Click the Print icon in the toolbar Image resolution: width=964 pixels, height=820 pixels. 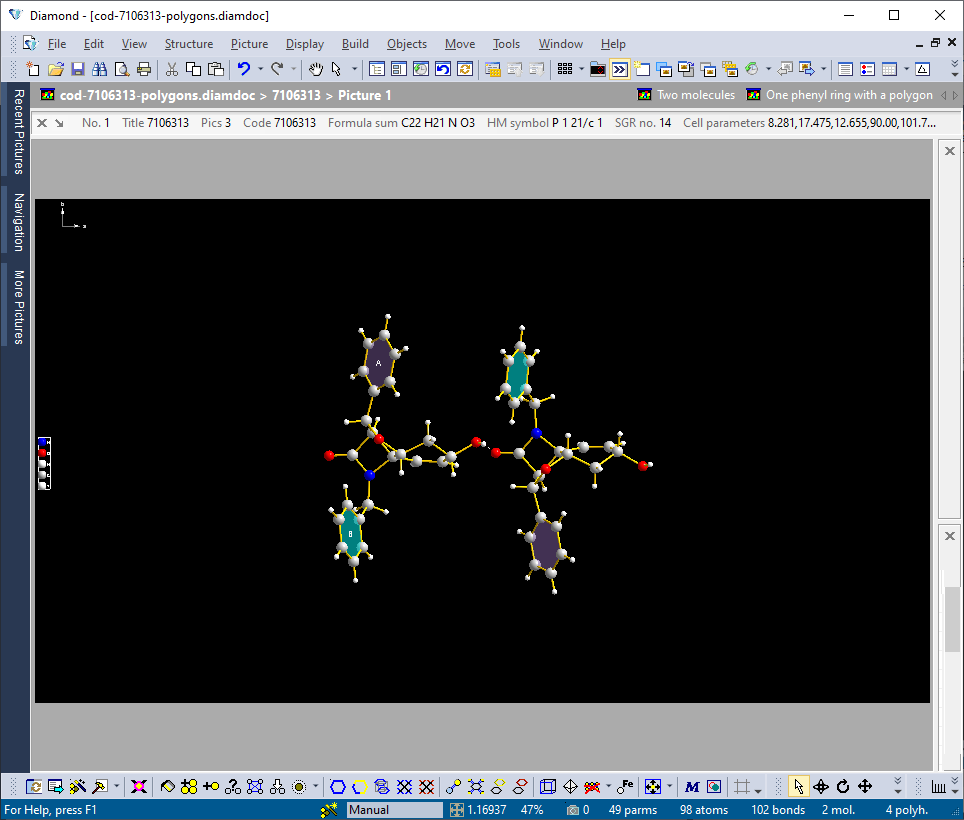click(145, 68)
